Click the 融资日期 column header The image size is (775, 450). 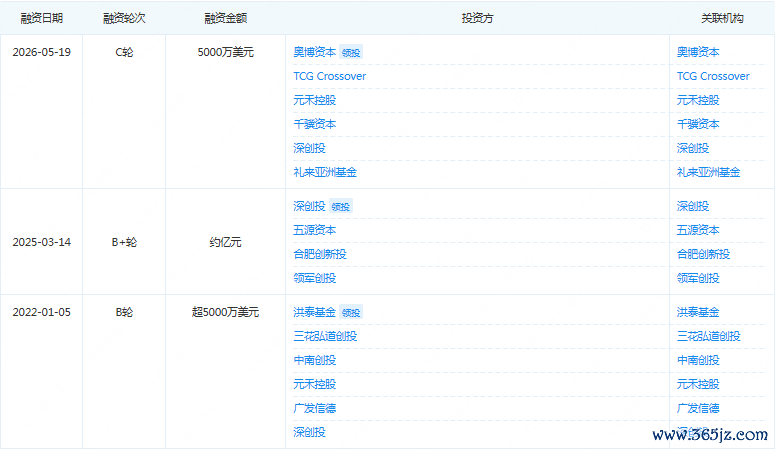42,18
